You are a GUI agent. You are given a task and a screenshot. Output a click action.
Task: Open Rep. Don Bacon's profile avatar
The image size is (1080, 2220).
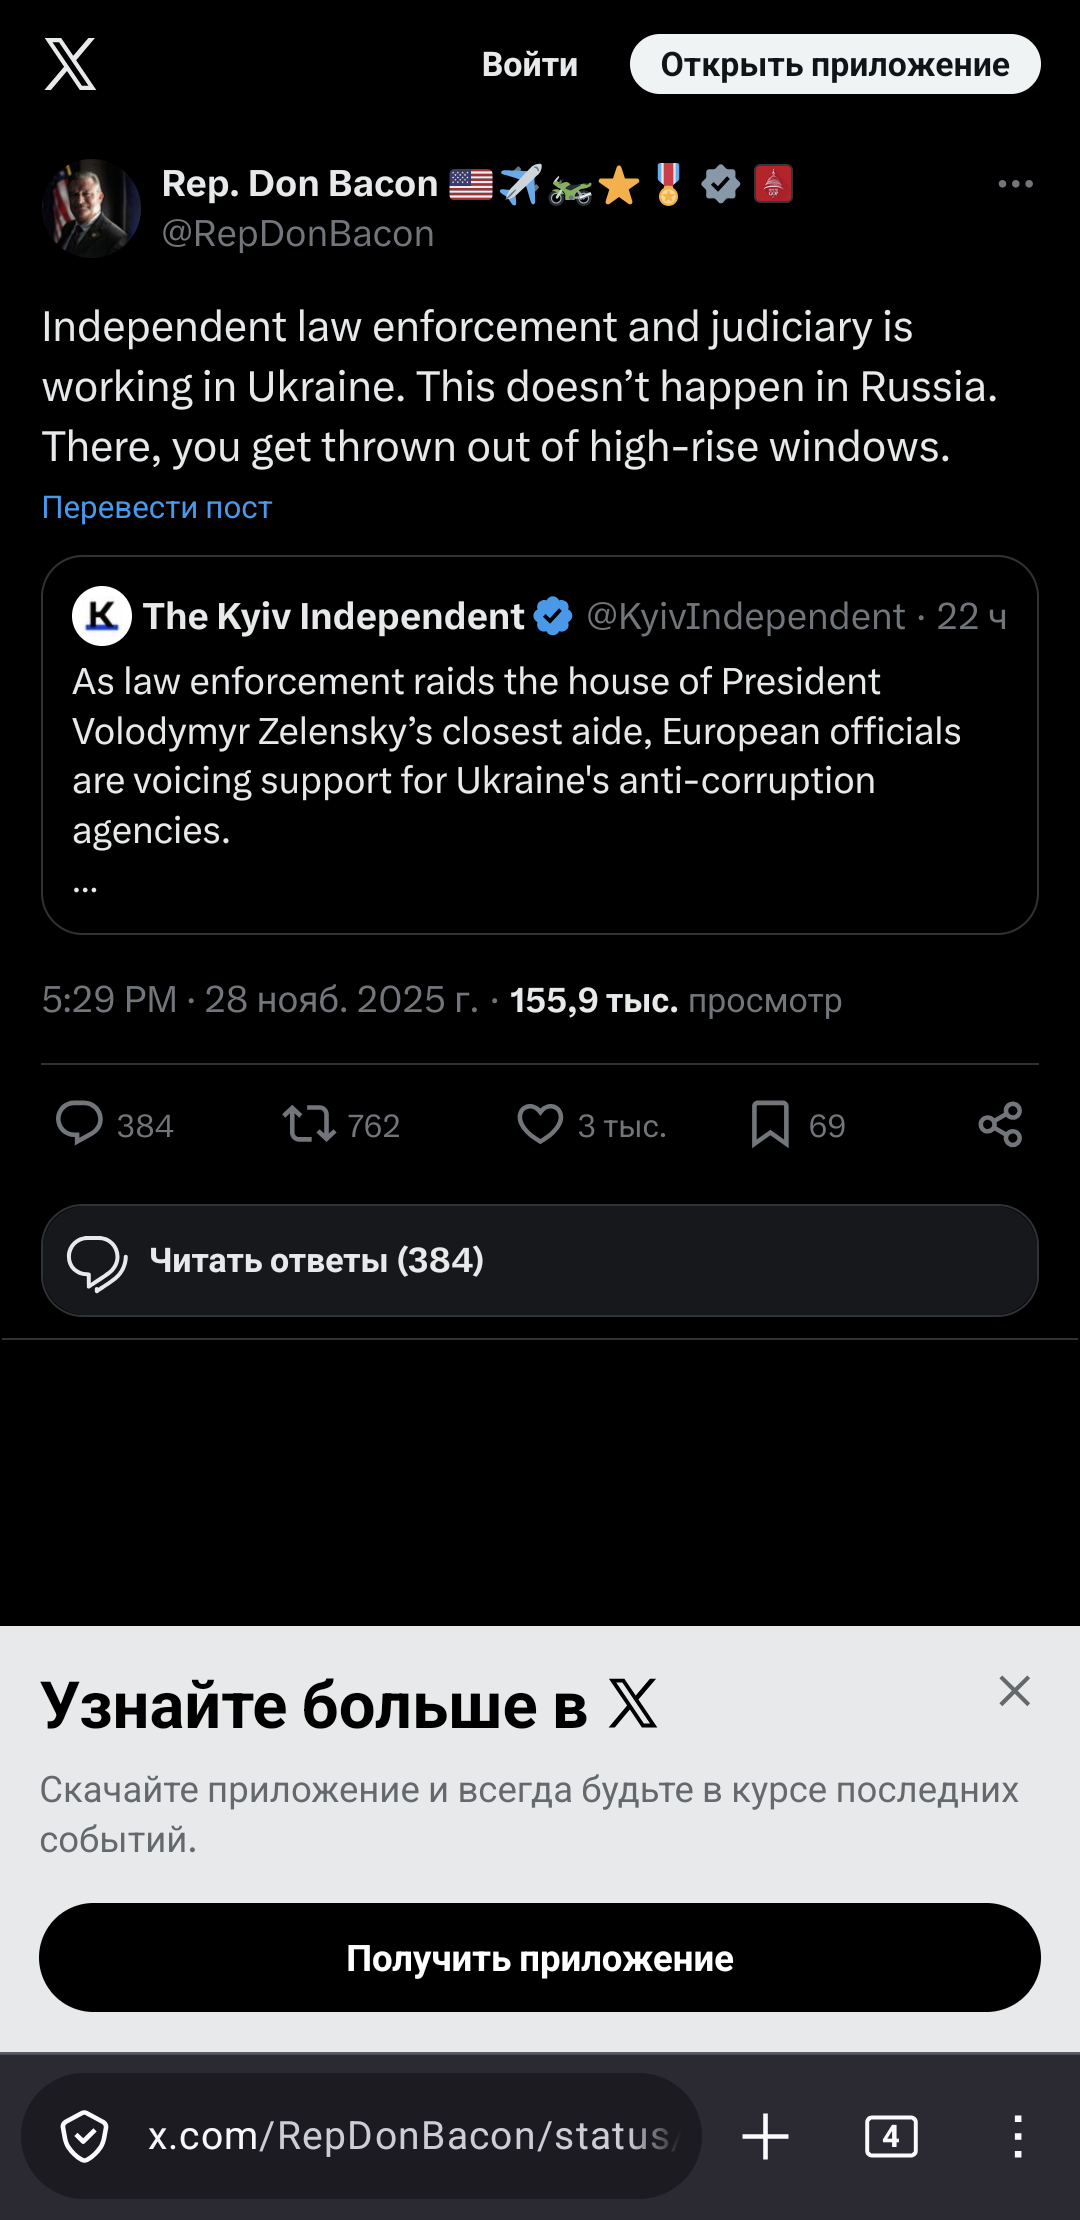[92, 208]
